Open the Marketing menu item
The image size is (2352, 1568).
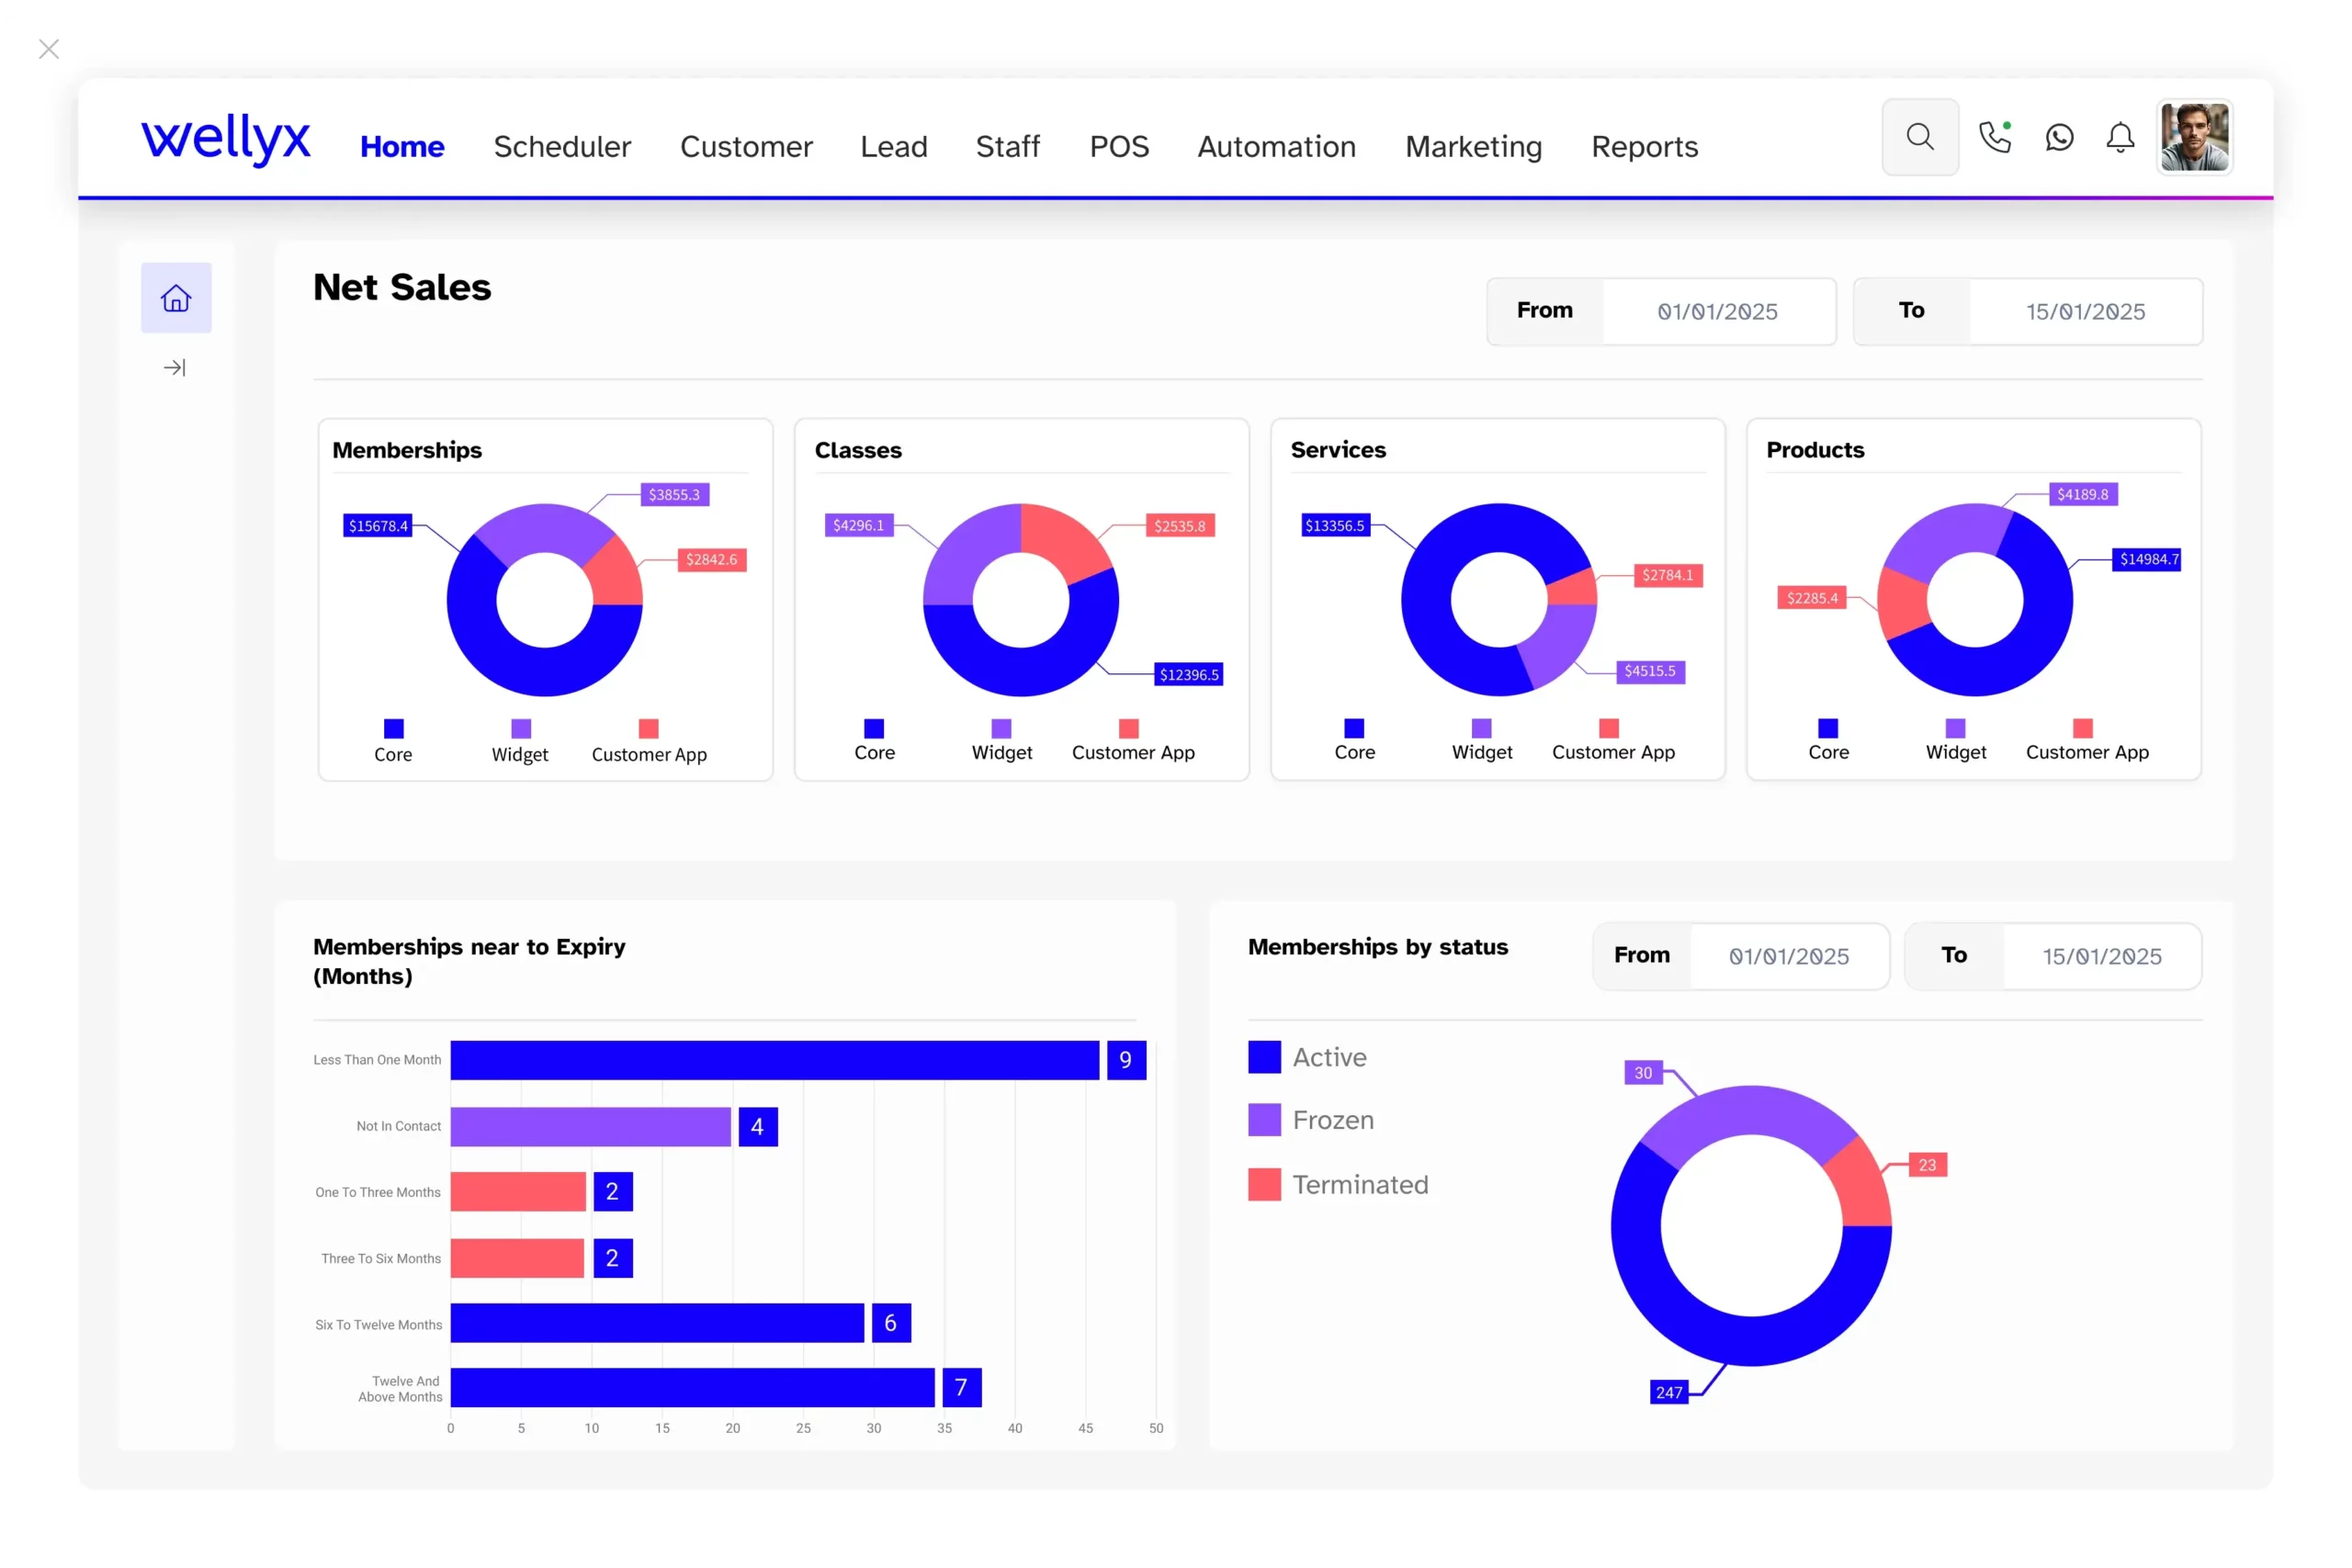point(1473,147)
